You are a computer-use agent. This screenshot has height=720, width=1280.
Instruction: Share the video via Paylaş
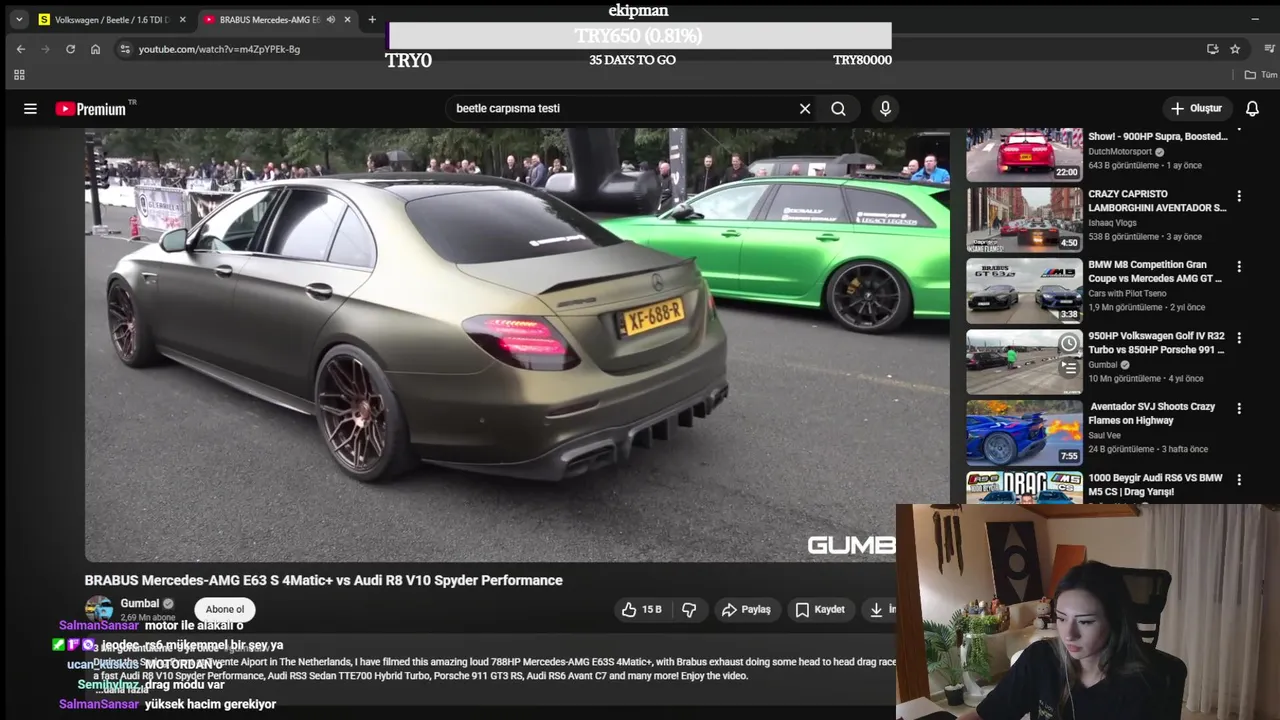pyautogui.click(x=746, y=609)
